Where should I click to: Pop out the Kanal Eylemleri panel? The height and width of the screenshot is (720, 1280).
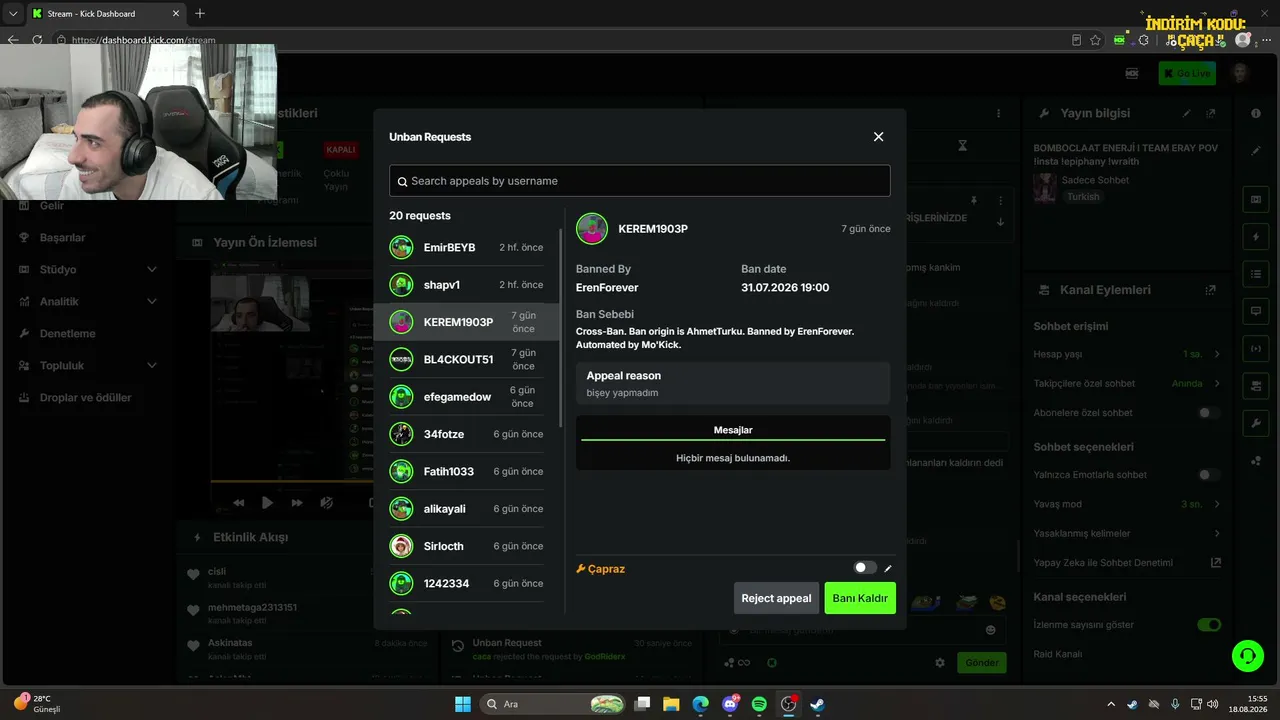tap(1211, 290)
